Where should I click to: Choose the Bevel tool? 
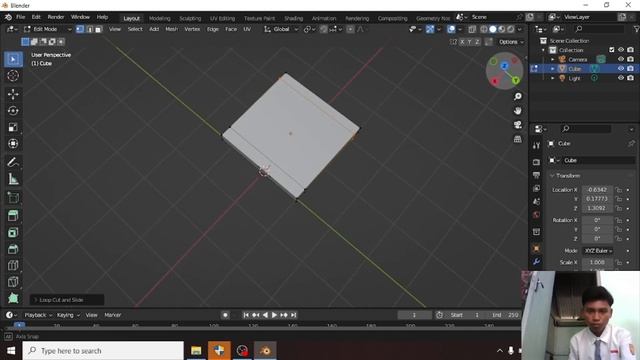[13, 249]
